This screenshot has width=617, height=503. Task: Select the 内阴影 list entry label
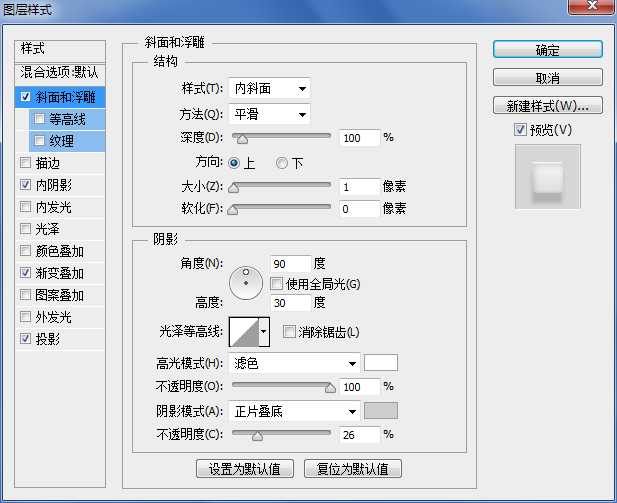pyautogui.click(x=54, y=185)
